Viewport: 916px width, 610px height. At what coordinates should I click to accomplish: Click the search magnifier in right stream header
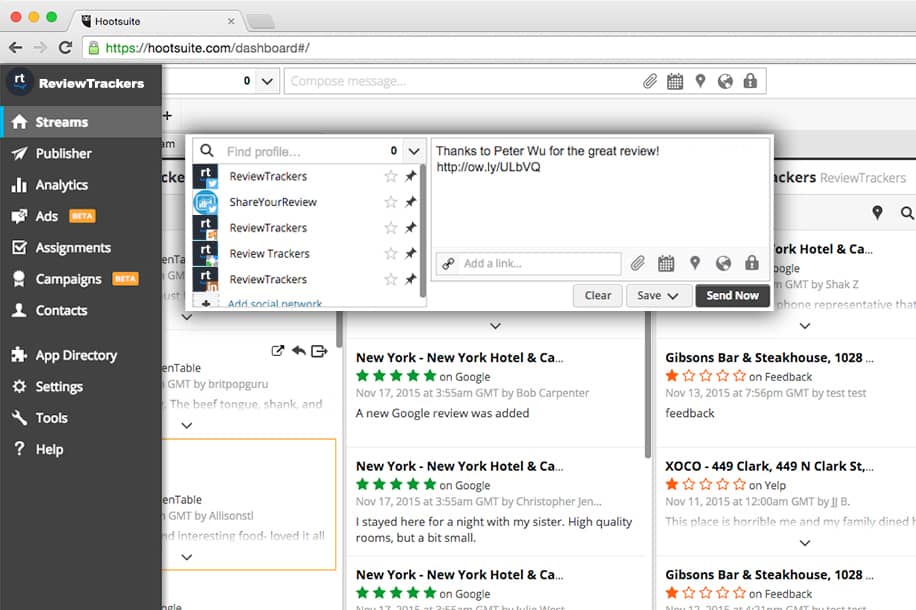click(907, 213)
